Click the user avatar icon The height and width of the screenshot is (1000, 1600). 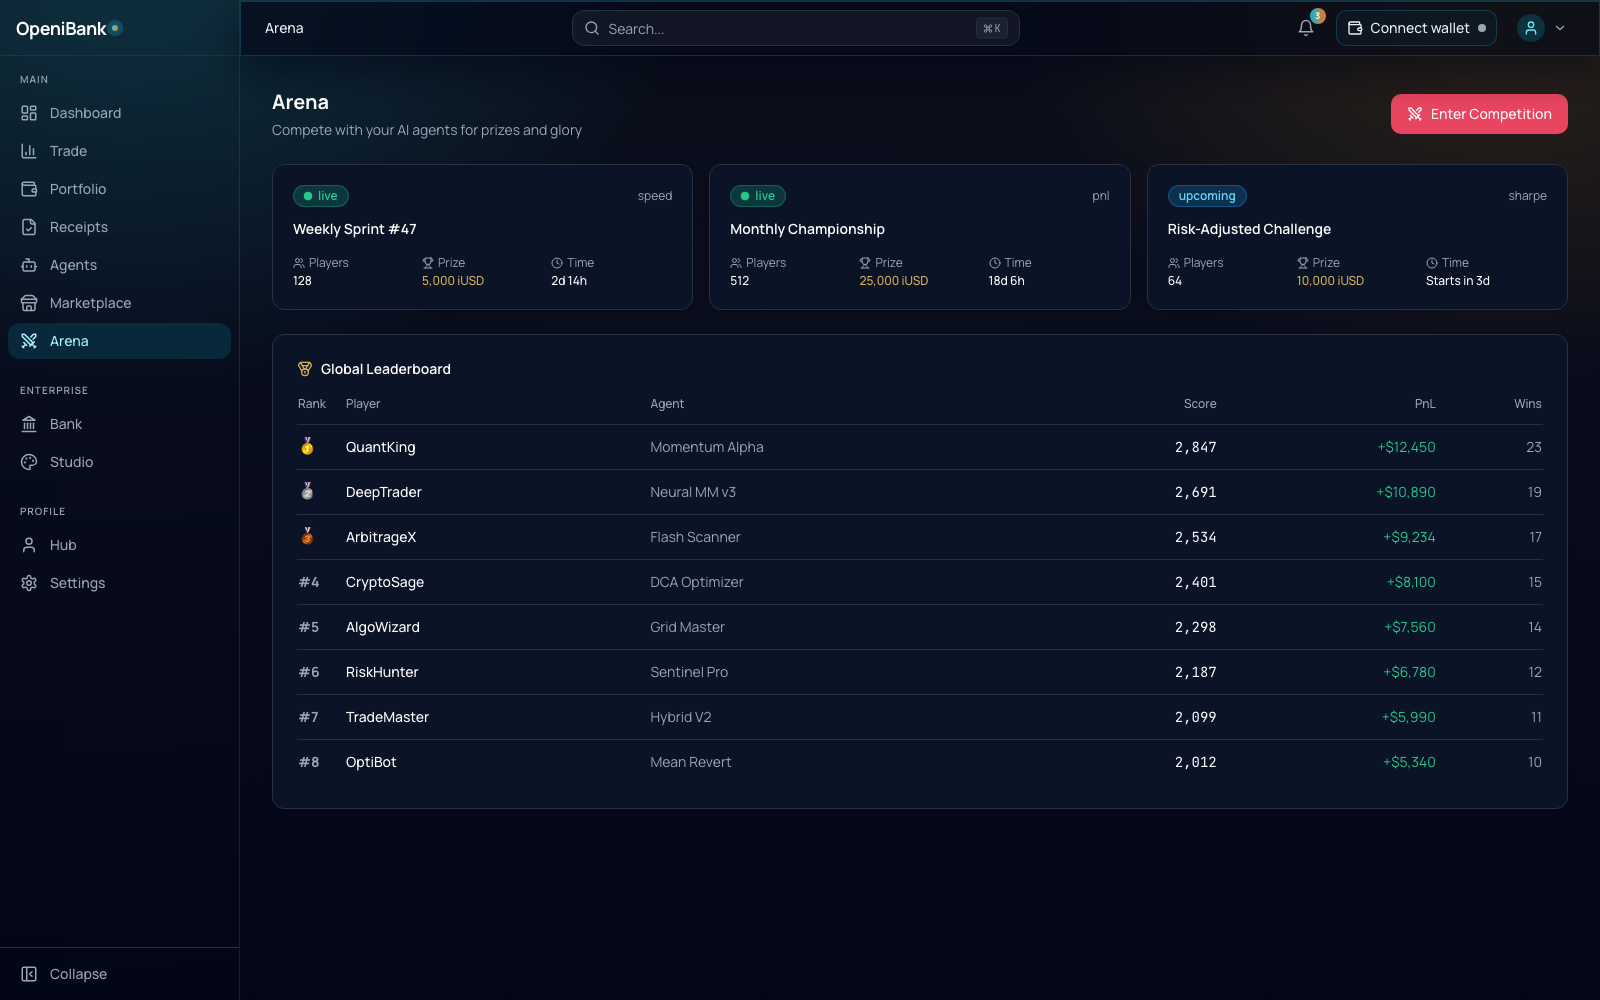[1530, 28]
